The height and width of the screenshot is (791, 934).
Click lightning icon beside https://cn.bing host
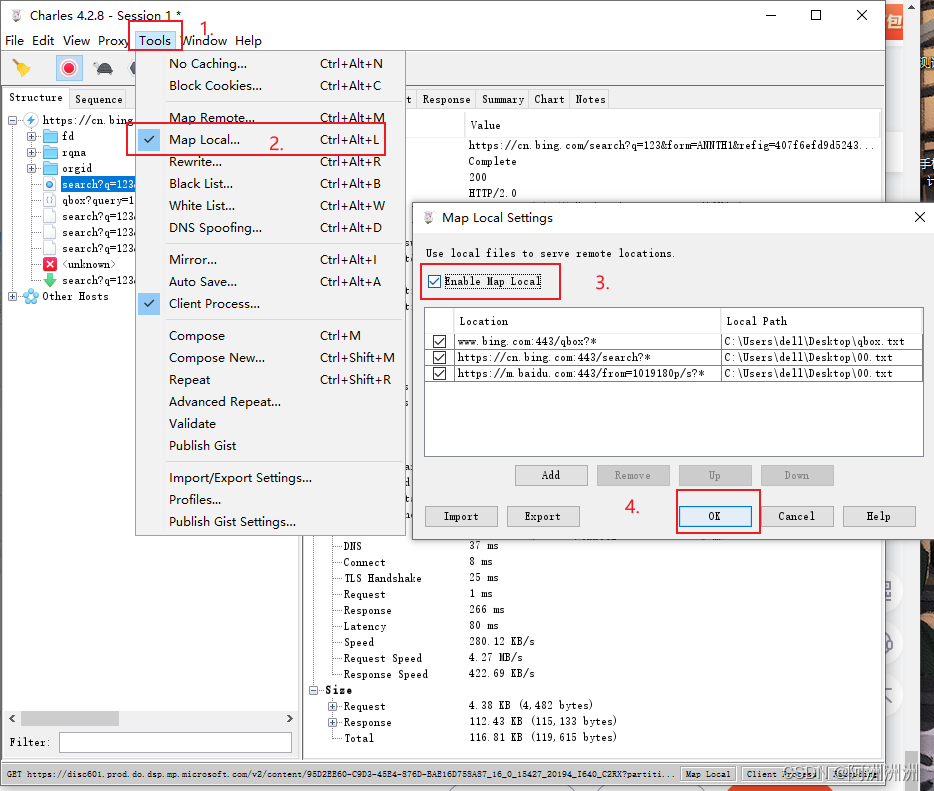(31, 120)
